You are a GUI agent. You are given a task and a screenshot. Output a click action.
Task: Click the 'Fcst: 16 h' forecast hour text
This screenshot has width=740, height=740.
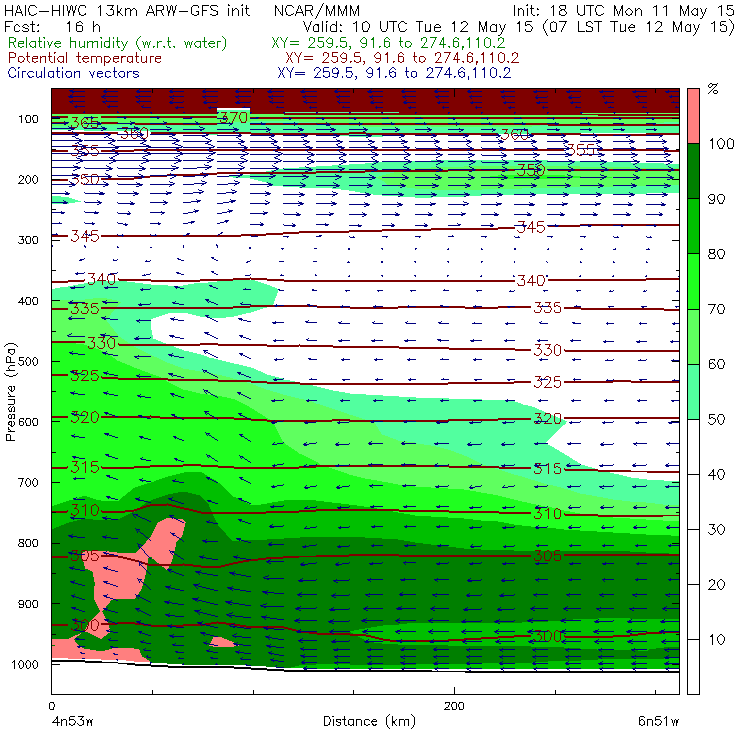52,26
